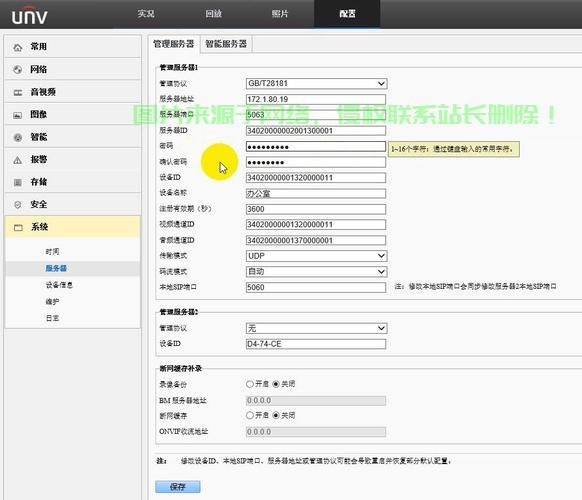Open the 照片 photo tab
The height and width of the screenshot is (500, 582).
tap(280, 14)
